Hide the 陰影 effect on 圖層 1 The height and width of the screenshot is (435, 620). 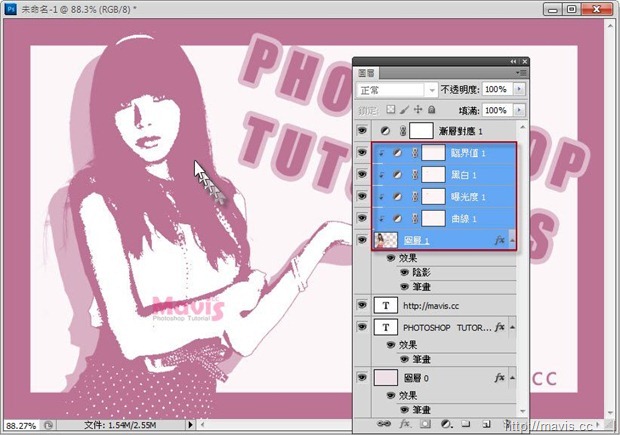[404, 272]
